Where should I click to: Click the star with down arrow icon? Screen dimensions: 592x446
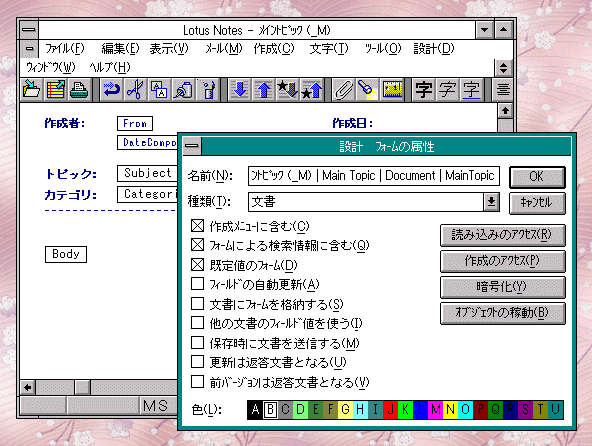point(287,90)
